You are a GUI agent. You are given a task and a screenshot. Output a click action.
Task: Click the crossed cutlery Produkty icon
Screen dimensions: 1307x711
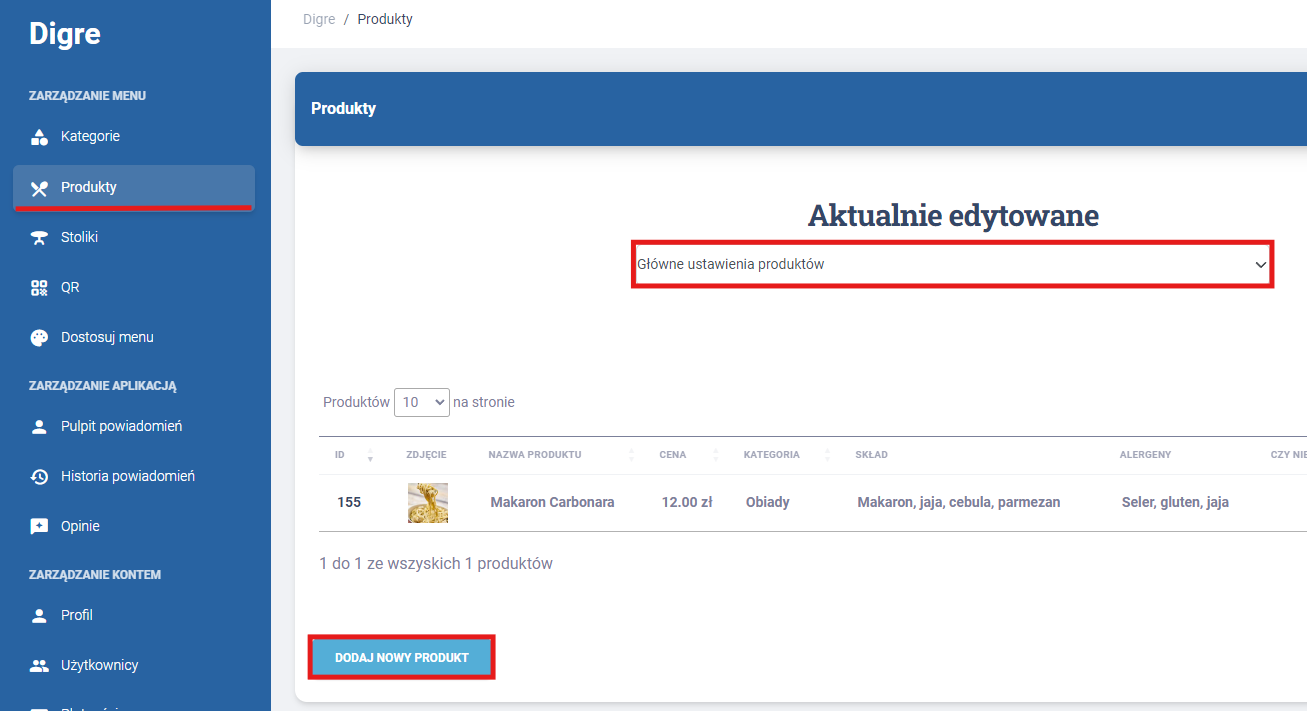click(39, 187)
